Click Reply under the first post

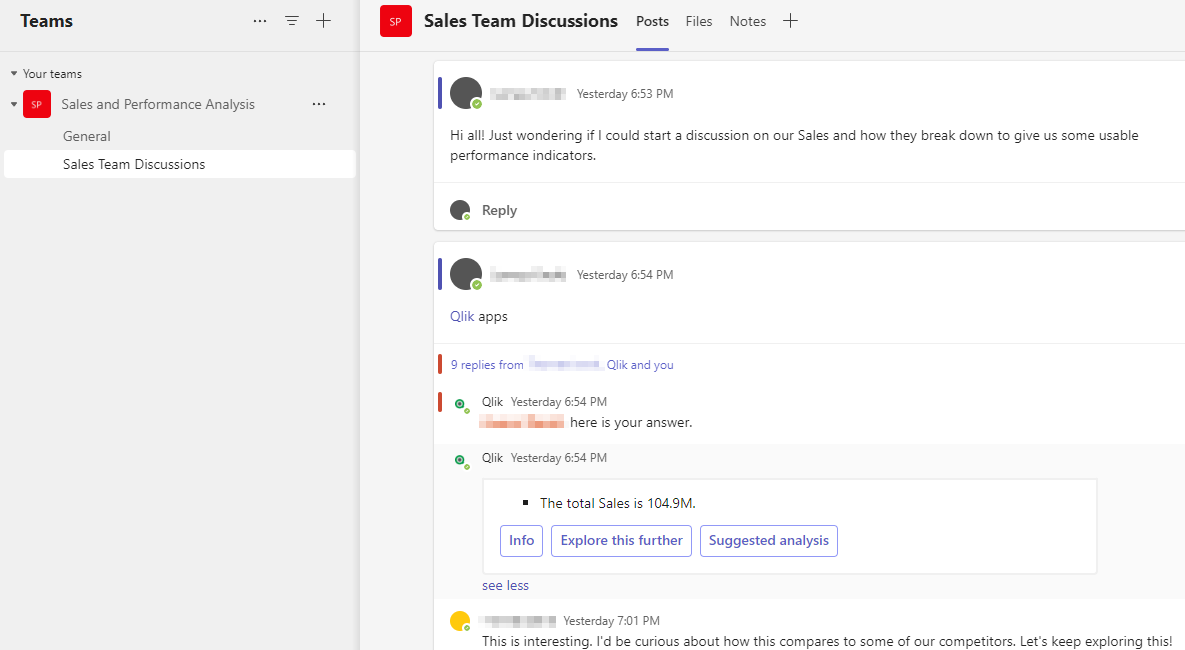click(500, 210)
